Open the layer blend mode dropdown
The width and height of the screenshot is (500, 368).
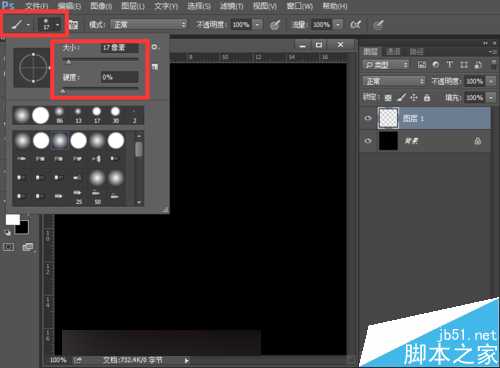click(x=394, y=81)
